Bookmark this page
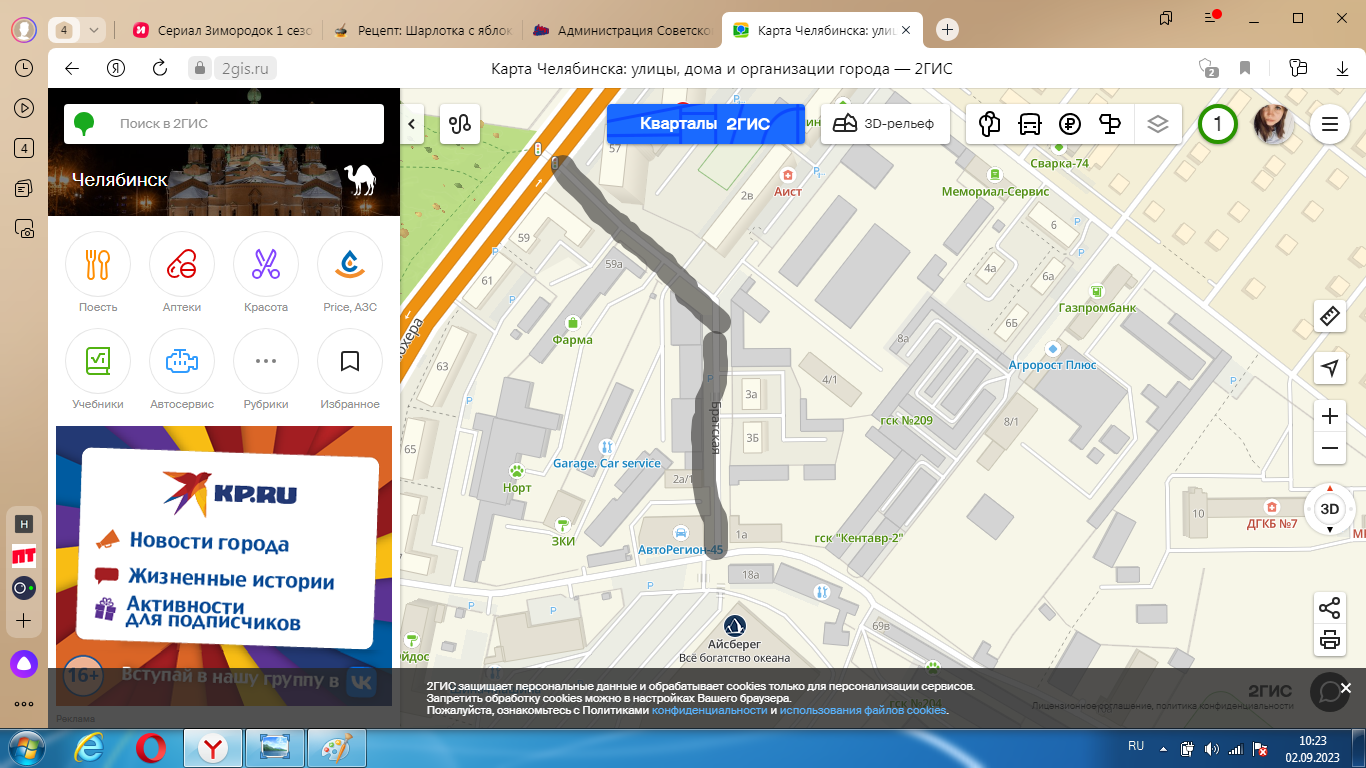The image size is (1366, 768). (1245, 68)
